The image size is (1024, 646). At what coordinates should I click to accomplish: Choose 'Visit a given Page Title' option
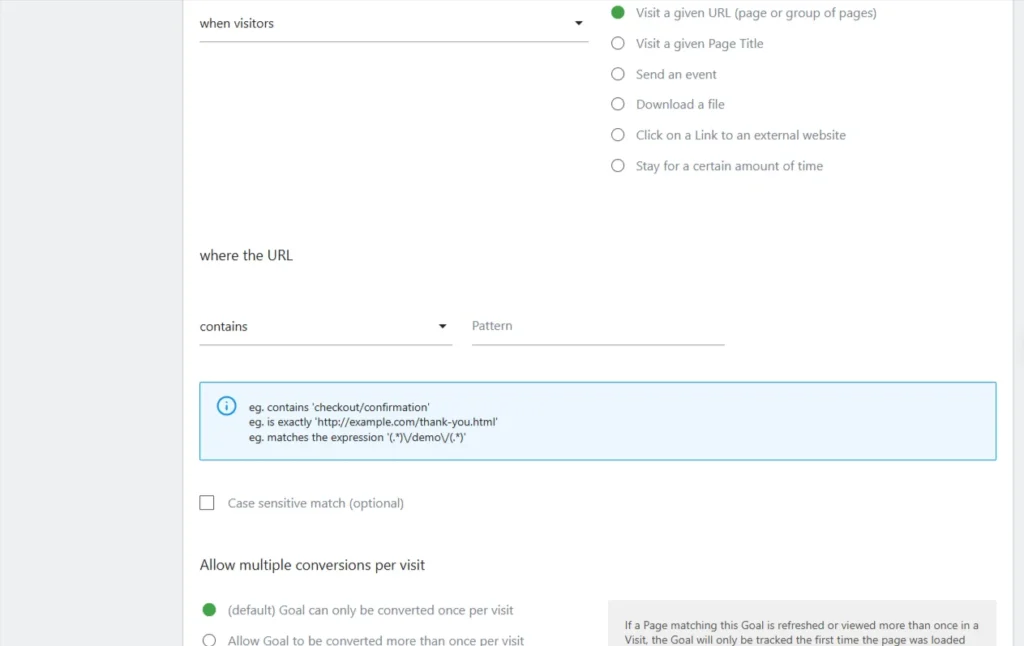click(618, 44)
